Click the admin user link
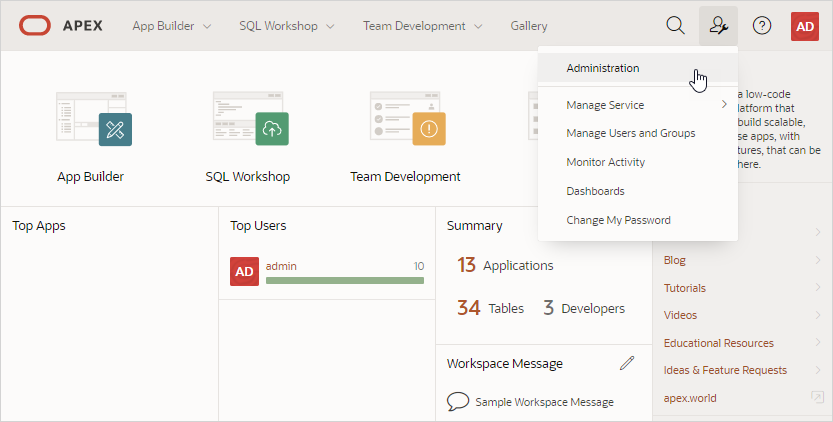The width and height of the screenshot is (833, 422). [281, 266]
